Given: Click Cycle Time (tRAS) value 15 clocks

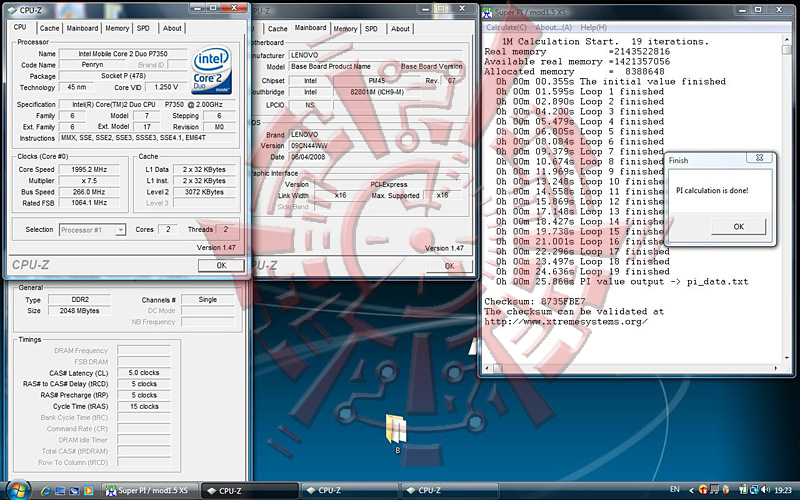Looking at the screenshot, I should 144,407.
